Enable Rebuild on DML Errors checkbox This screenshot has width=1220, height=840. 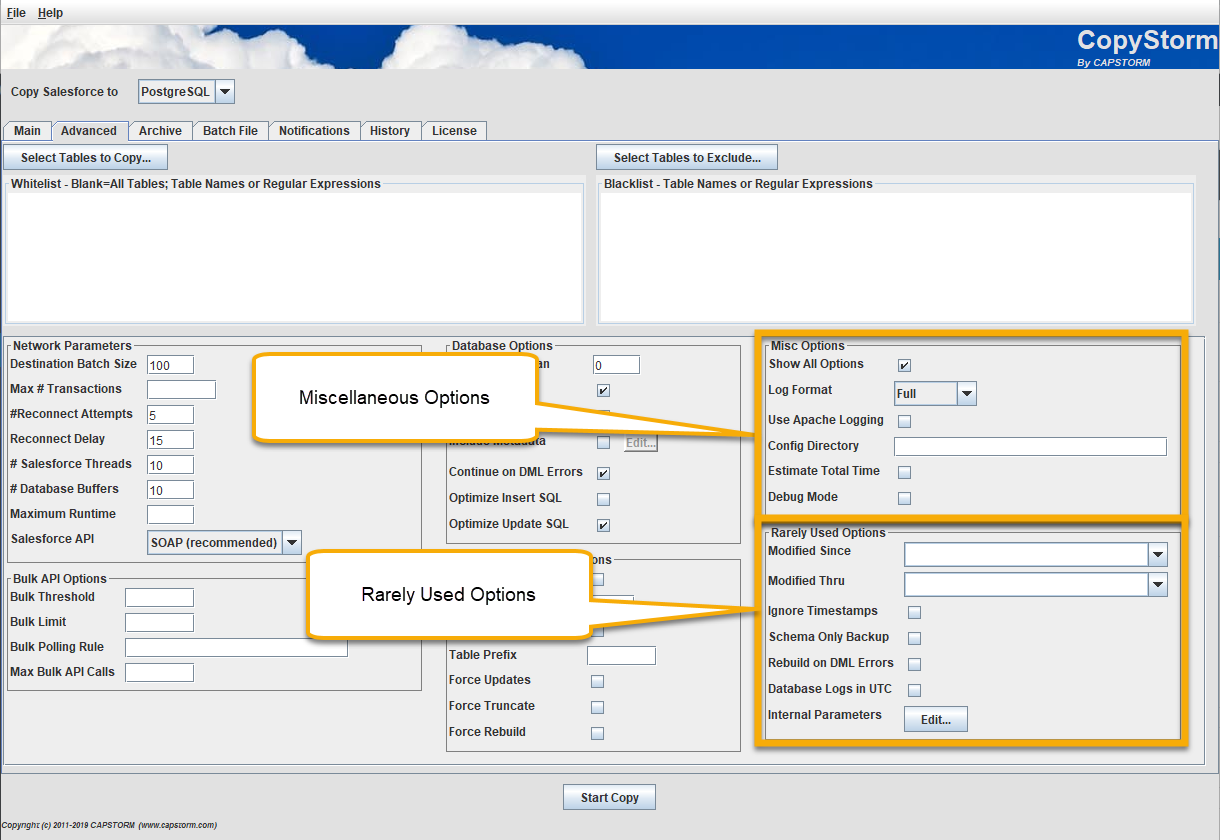[914, 664]
